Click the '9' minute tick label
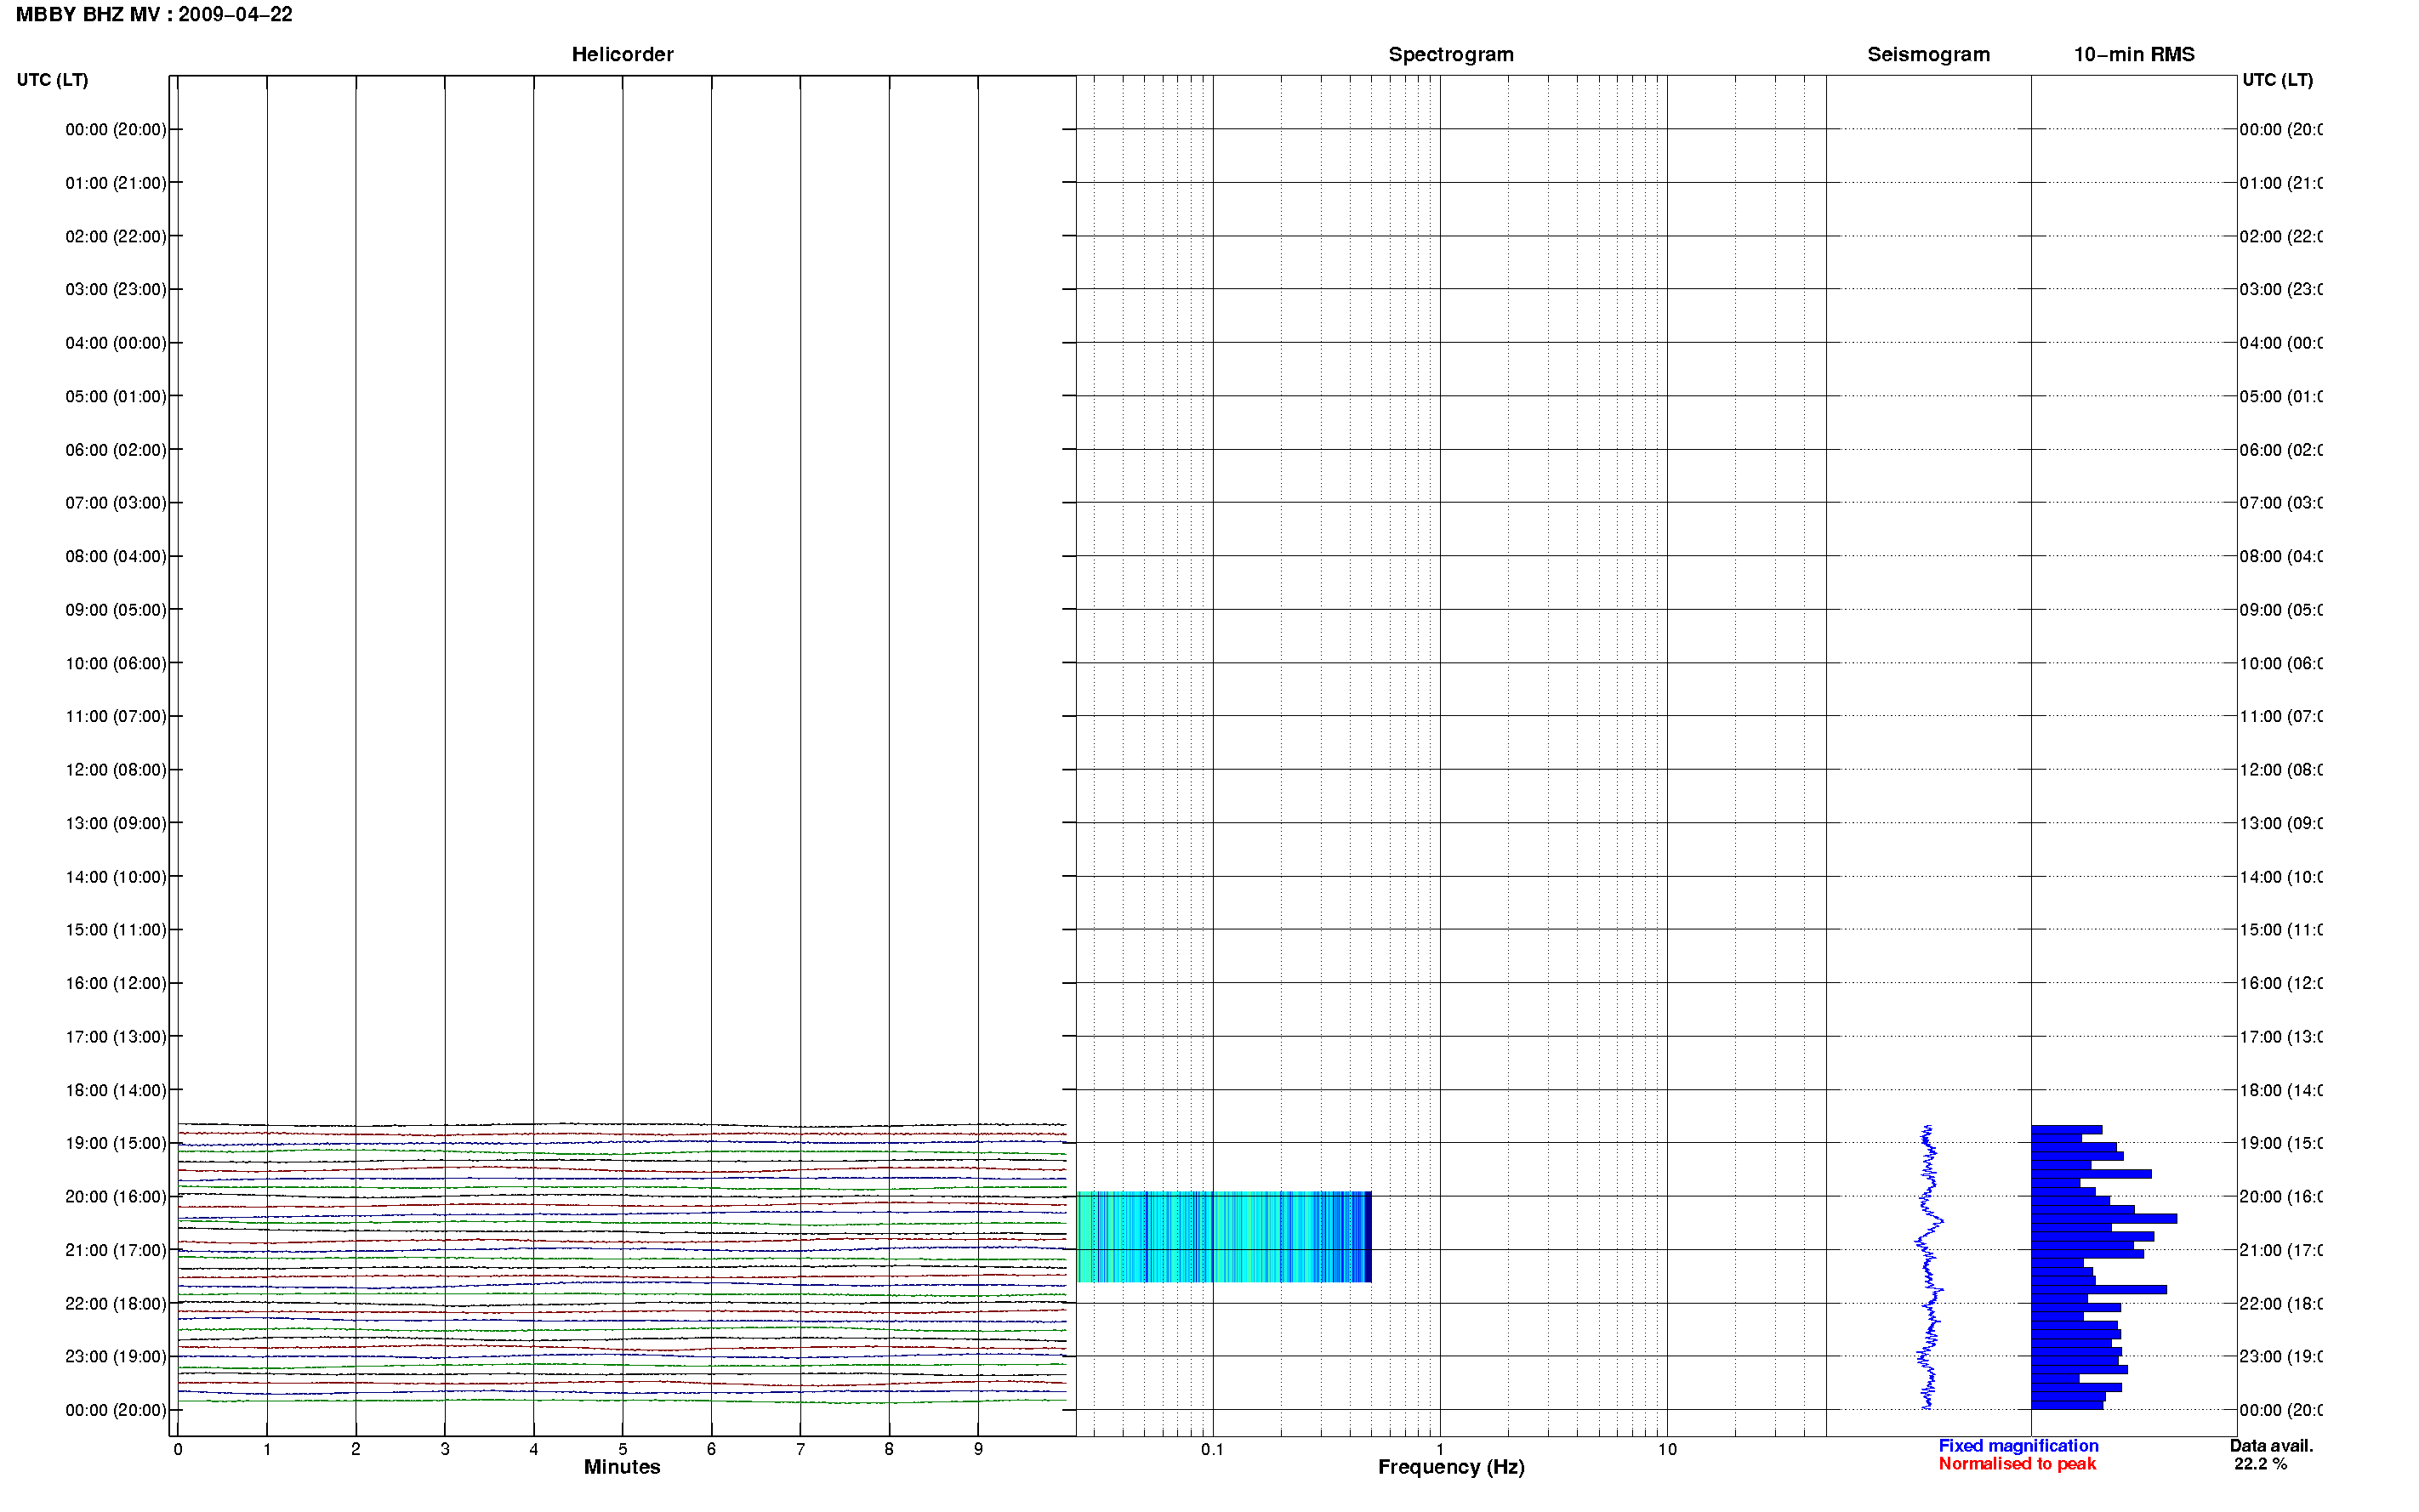 pos(978,1449)
